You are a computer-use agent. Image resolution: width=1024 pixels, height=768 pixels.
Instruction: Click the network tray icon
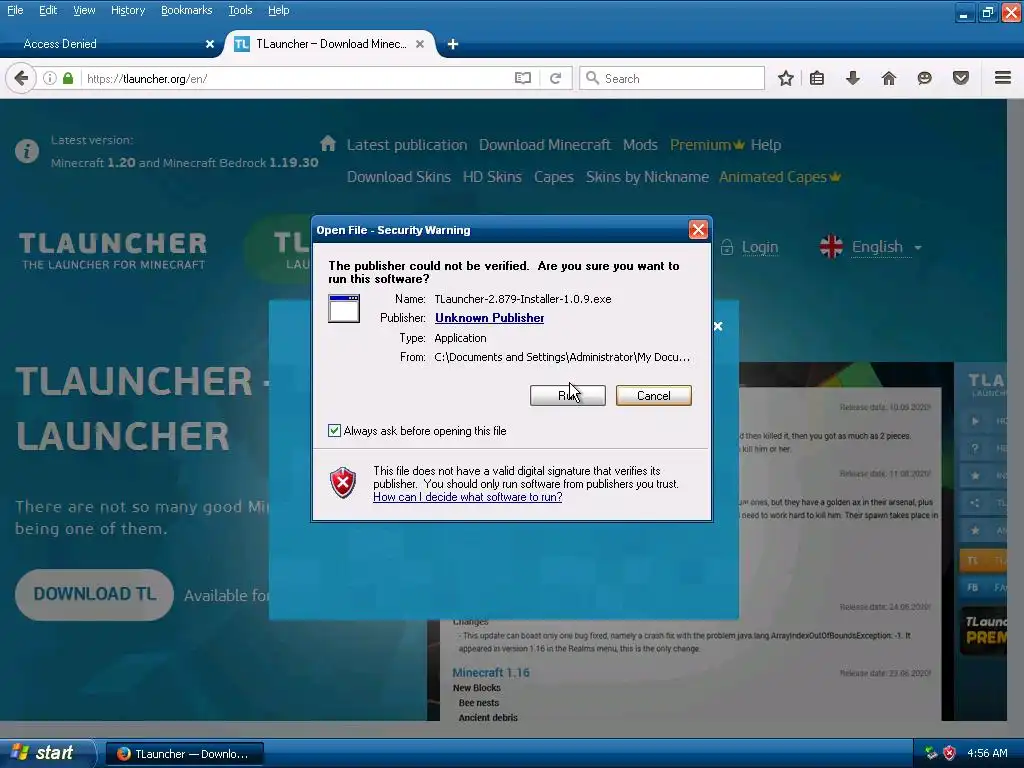click(x=931, y=753)
